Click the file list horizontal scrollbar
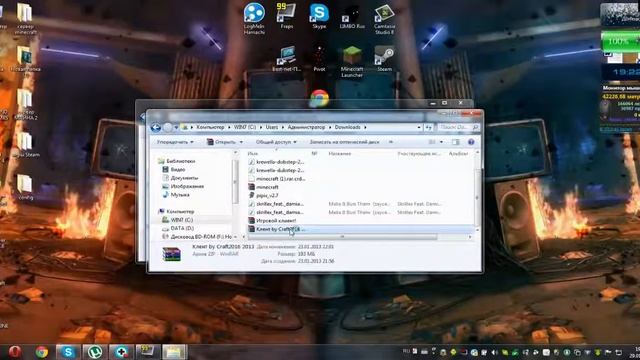This screenshot has width=640, height=360. 343,237
